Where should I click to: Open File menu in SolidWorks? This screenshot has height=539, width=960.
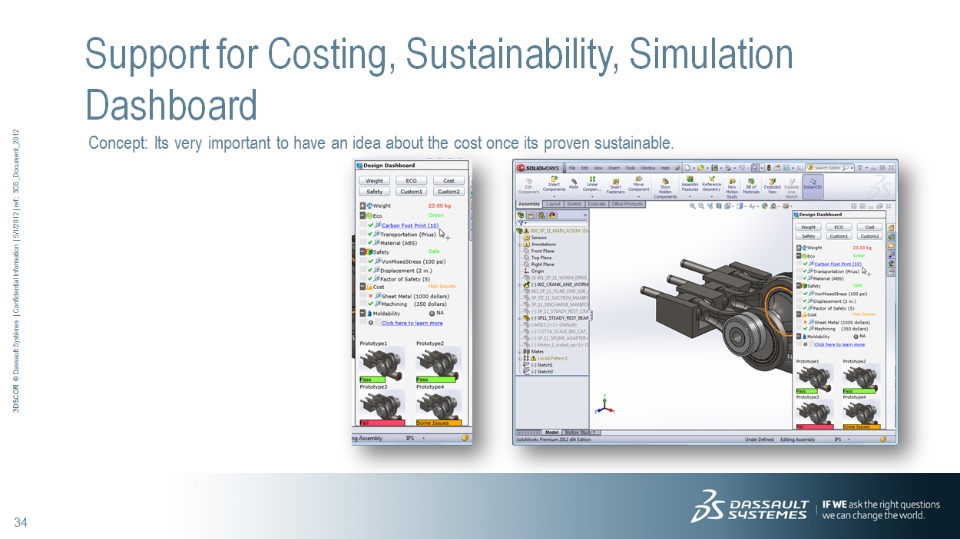[572, 167]
